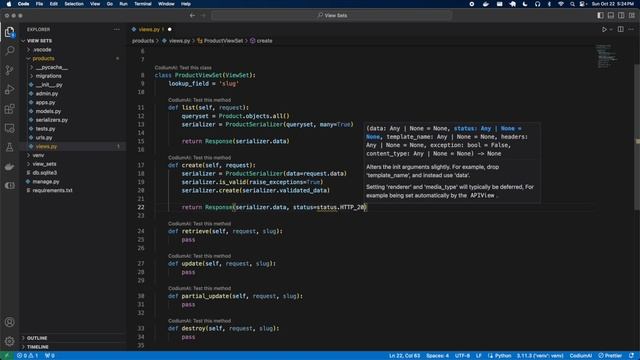The width and height of the screenshot is (640, 360).
Task: Collapse the products folder
Action: (73, 58)
